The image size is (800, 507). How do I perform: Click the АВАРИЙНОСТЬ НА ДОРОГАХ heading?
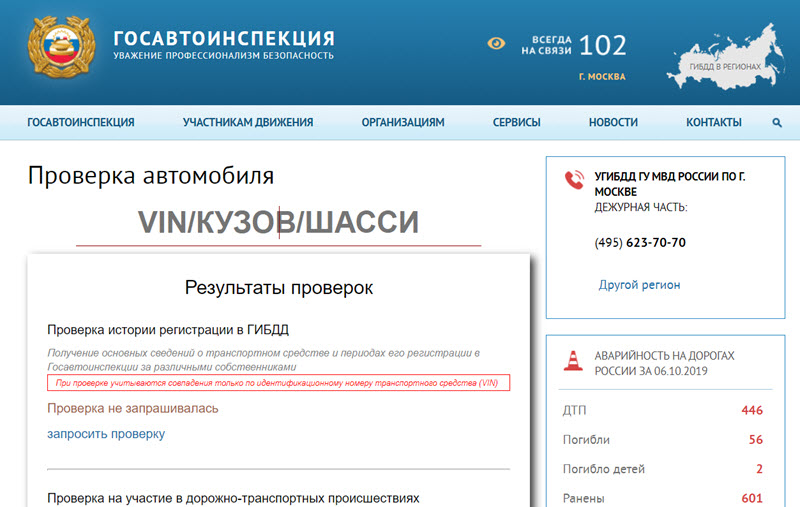pyautogui.click(x=664, y=363)
